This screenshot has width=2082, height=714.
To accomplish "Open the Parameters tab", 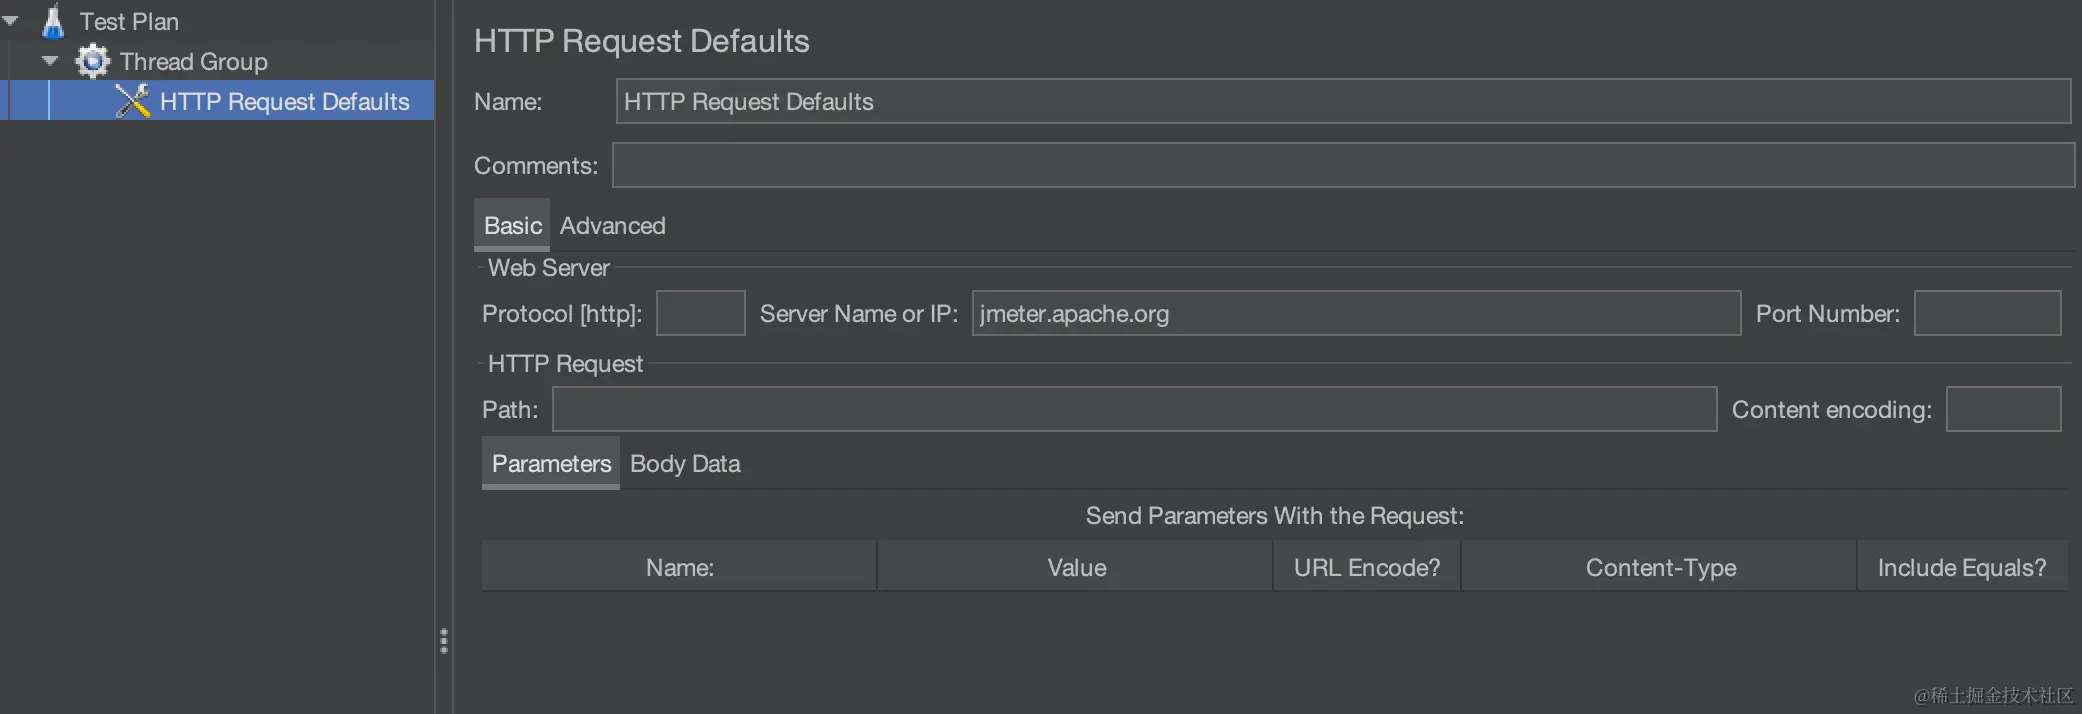I will coord(551,463).
